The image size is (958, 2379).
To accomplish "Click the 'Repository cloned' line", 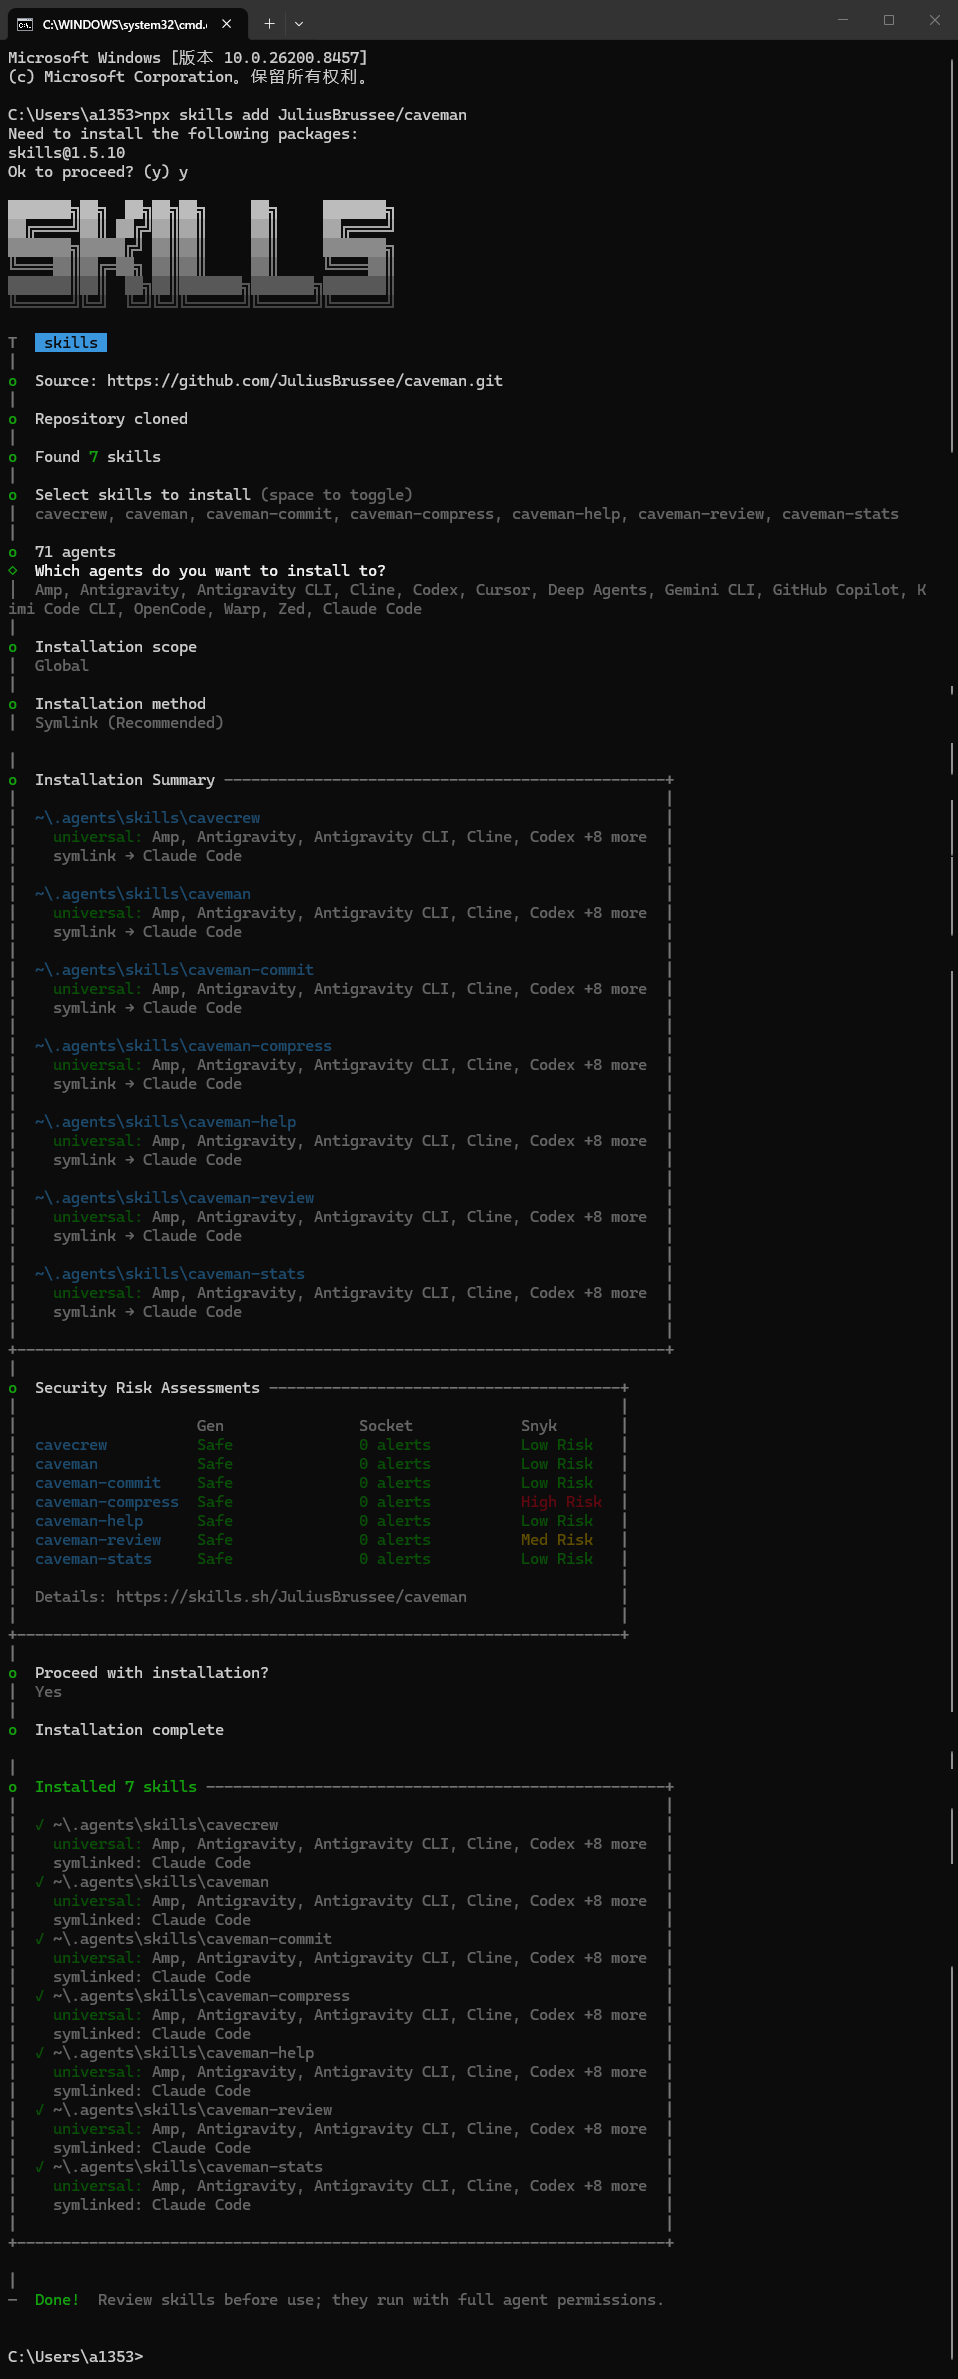I will [x=111, y=419].
